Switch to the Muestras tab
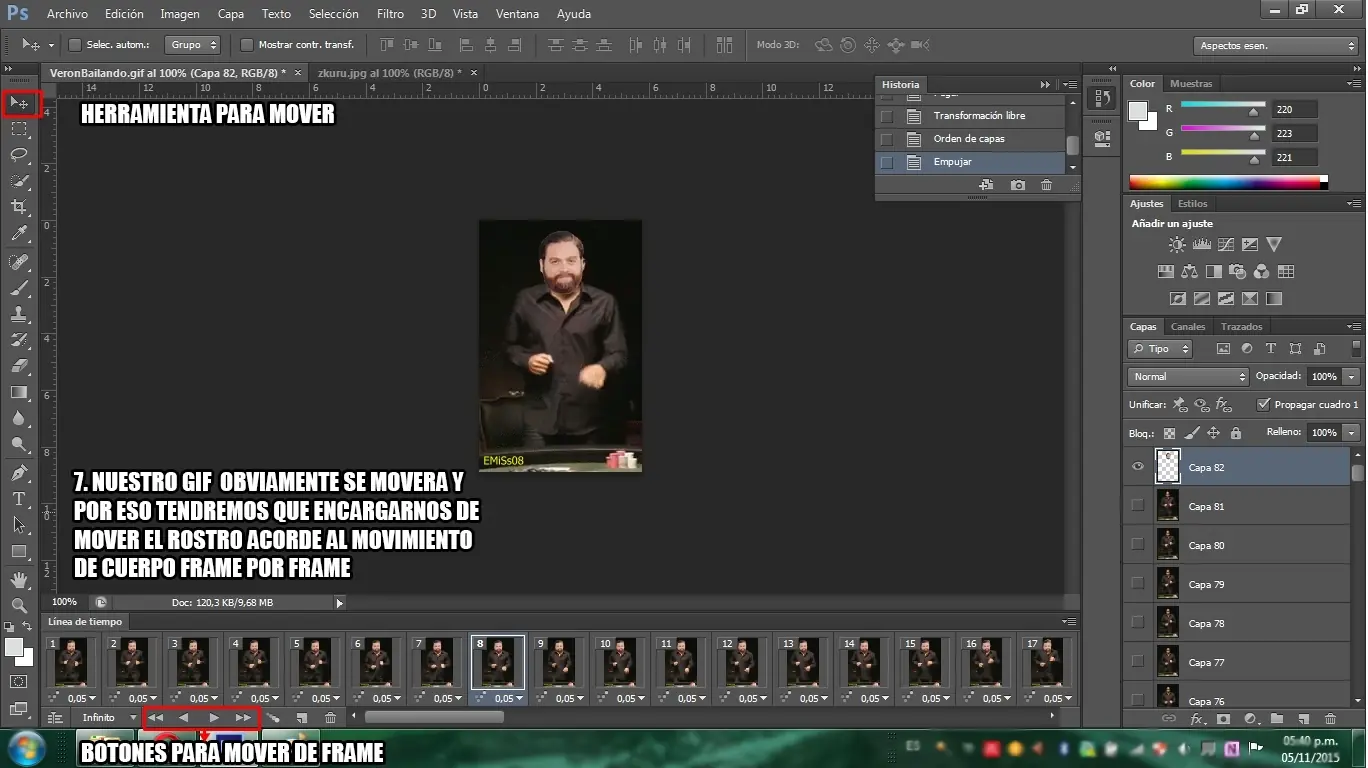Viewport: 1368px width, 768px height. coord(1191,84)
